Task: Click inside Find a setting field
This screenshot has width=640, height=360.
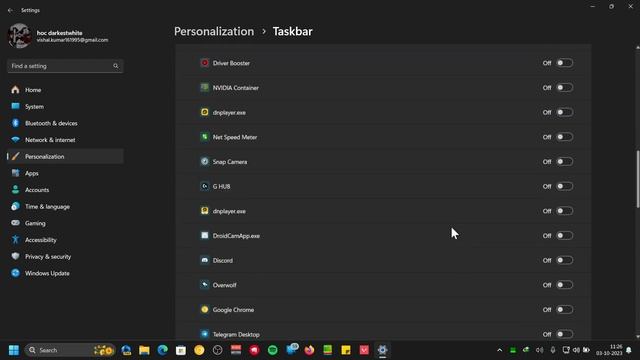Action: [x=65, y=66]
